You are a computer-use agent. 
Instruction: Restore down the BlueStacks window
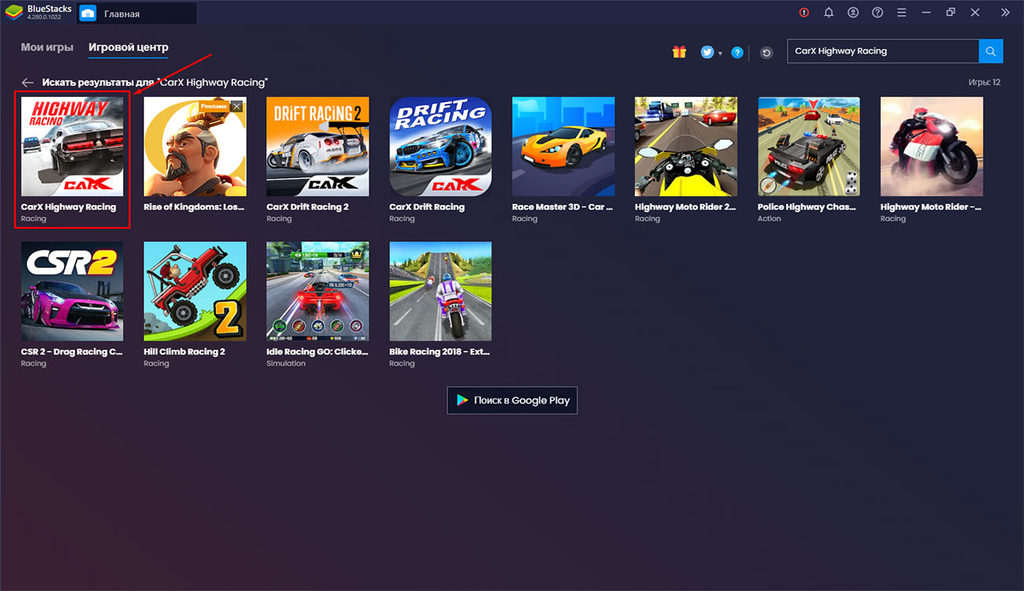click(951, 12)
